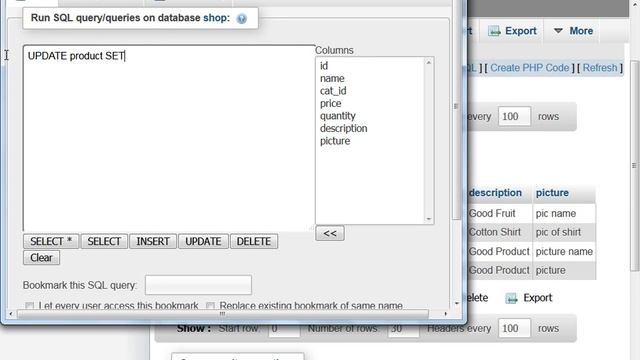
Task: Click the UPDATE button
Action: (x=203, y=241)
